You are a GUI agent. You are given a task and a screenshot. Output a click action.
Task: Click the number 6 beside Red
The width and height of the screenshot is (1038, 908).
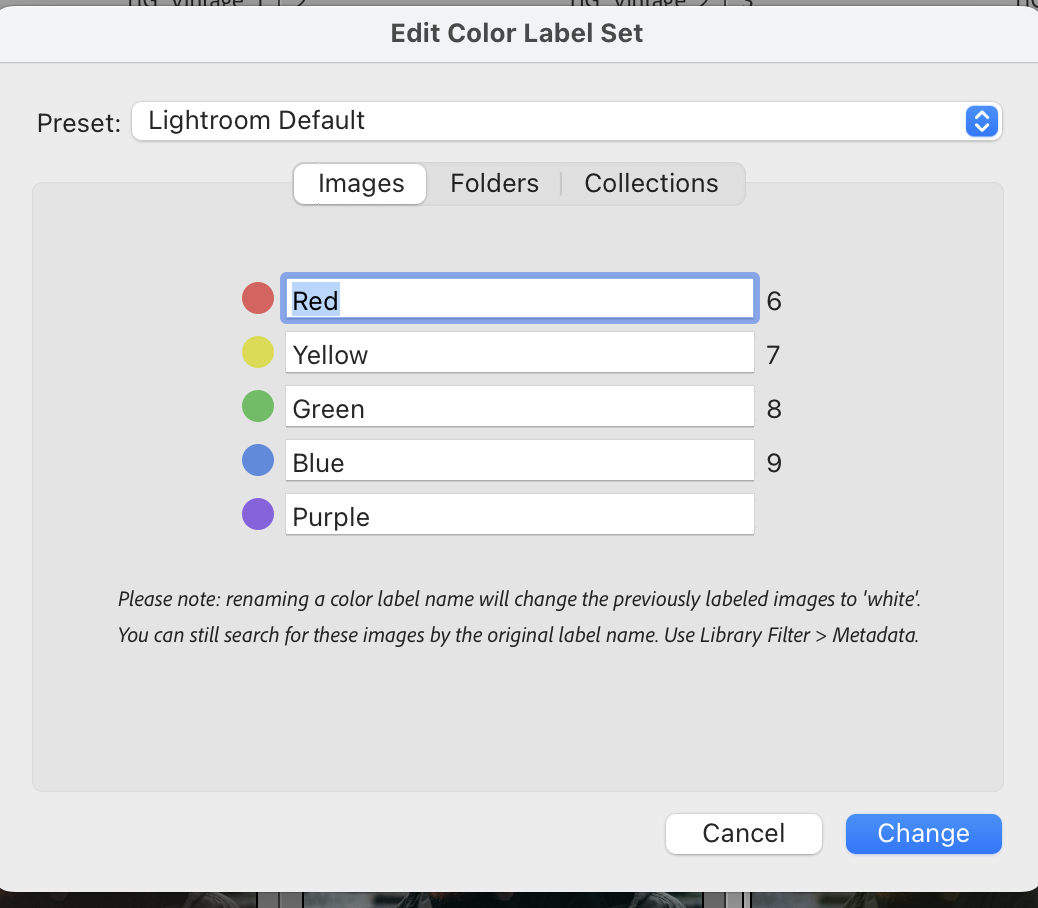click(x=774, y=300)
